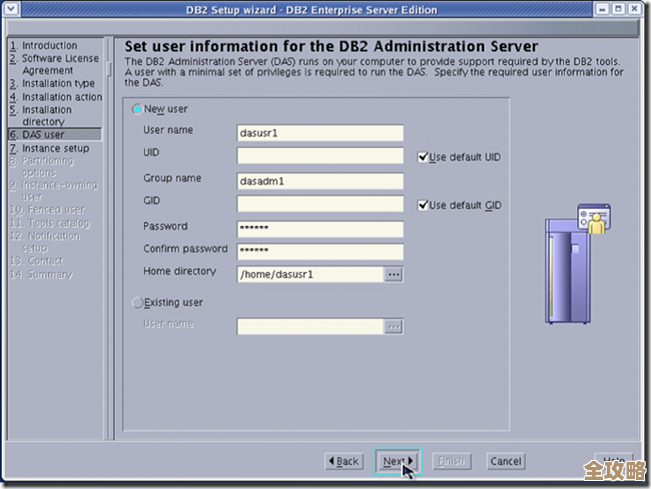The width and height of the screenshot is (651, 489).
Task: Click the User name field containing dasusr1
Action: pyautogui.click(x=320, y=132)
